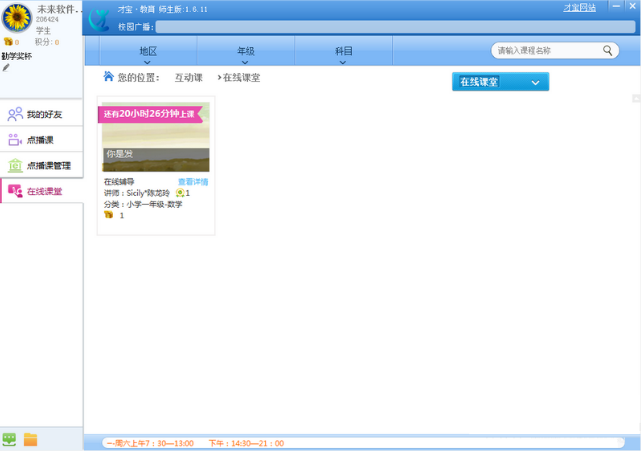Click the pink online classroom icon
Viewport: 641px width, 451px height.
(x=15, y=191)
